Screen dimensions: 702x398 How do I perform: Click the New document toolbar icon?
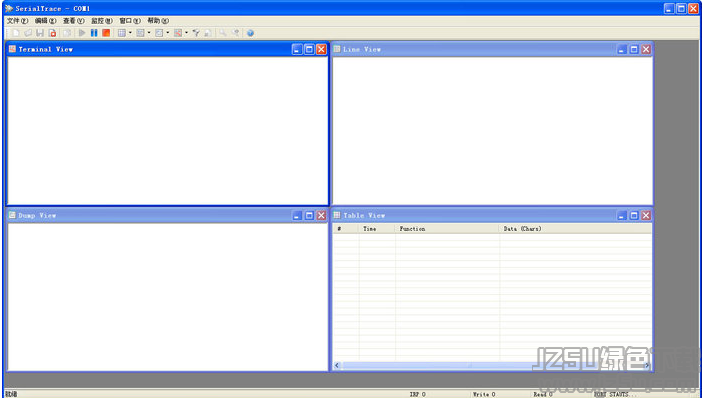pyautogui.click(x=16, y=33)
